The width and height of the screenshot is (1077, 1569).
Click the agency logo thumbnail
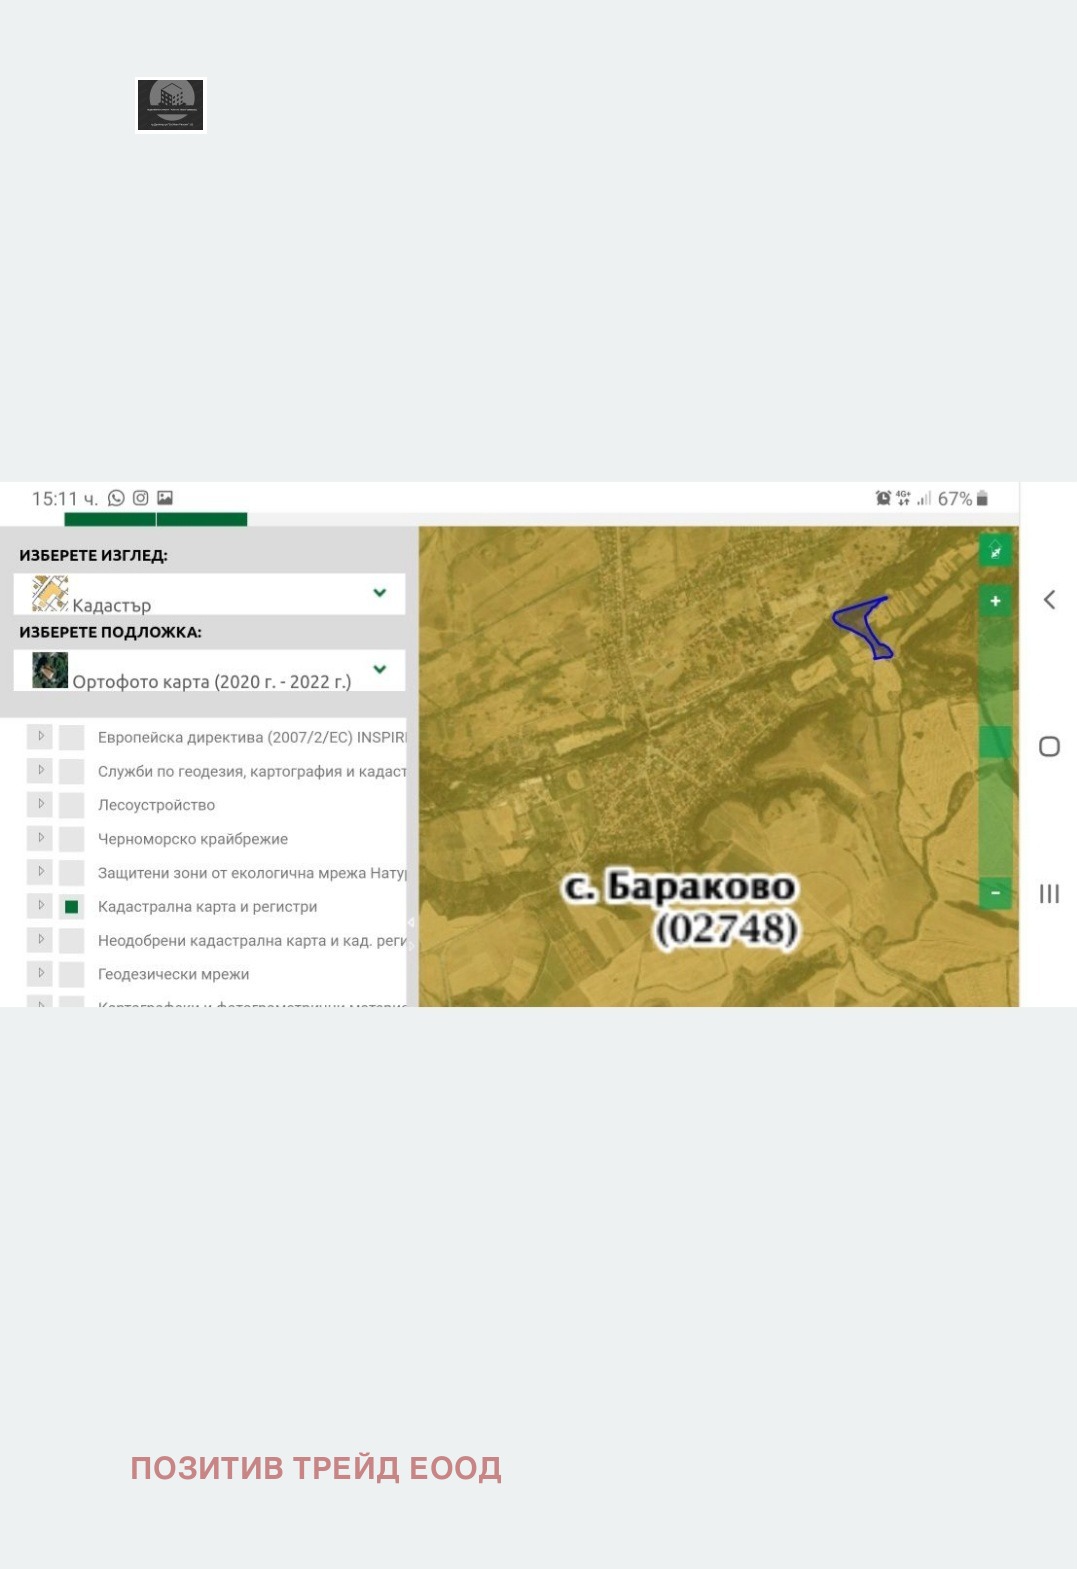pos(170,105)
